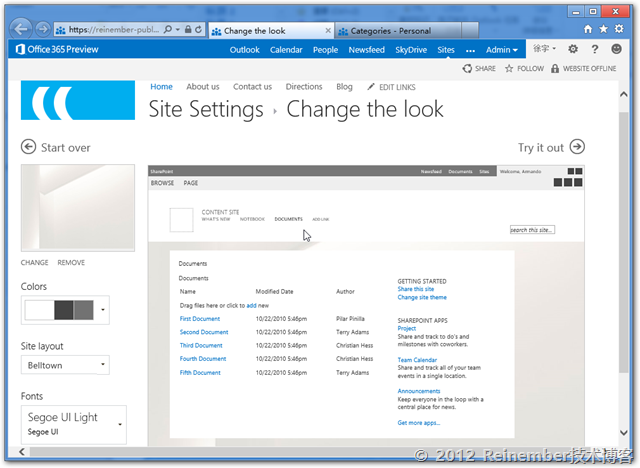Viewport: 640px width, 468px height.
Task: Open People in the Office 365 bar
Action: click(x=325, y=50)
